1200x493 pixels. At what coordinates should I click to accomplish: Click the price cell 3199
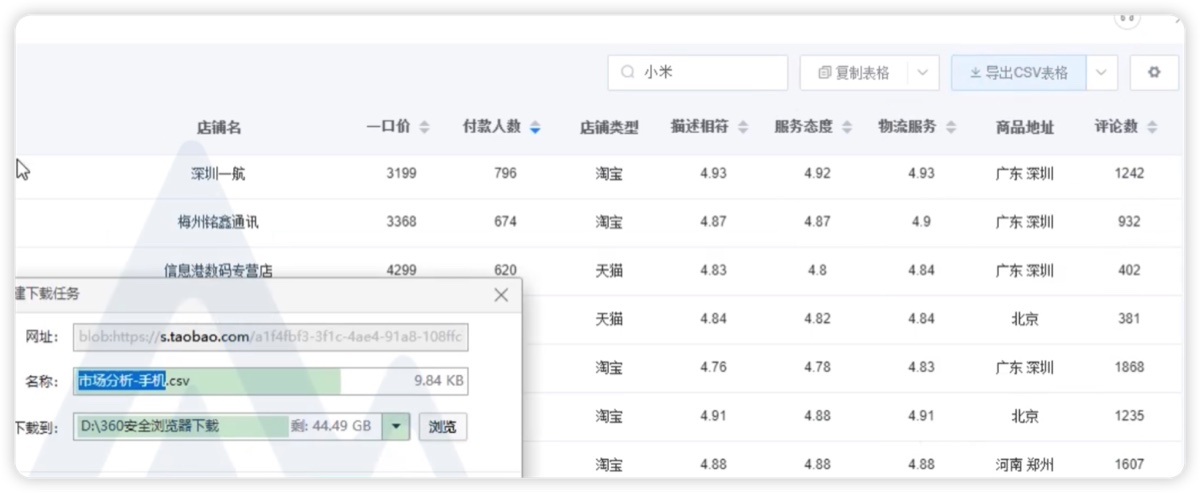click(401, 173)
